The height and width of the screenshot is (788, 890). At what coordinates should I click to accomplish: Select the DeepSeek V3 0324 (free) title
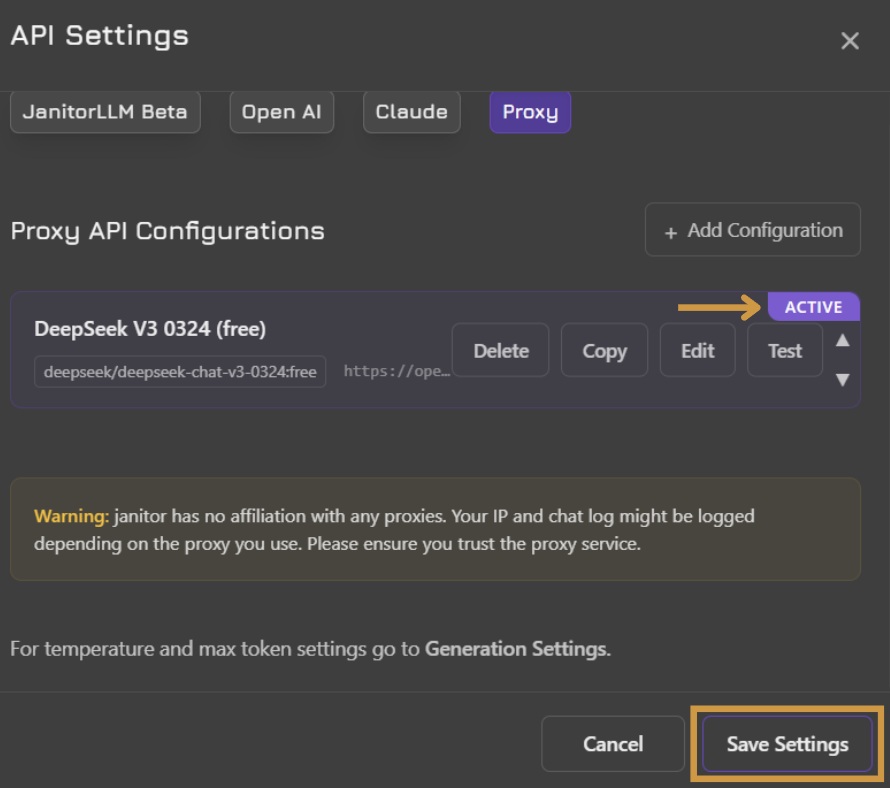click(x=150, y=329)
